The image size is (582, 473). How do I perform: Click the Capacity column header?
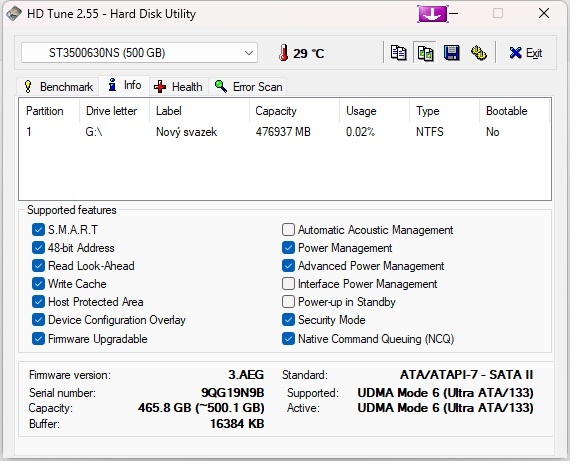point(294,111)
